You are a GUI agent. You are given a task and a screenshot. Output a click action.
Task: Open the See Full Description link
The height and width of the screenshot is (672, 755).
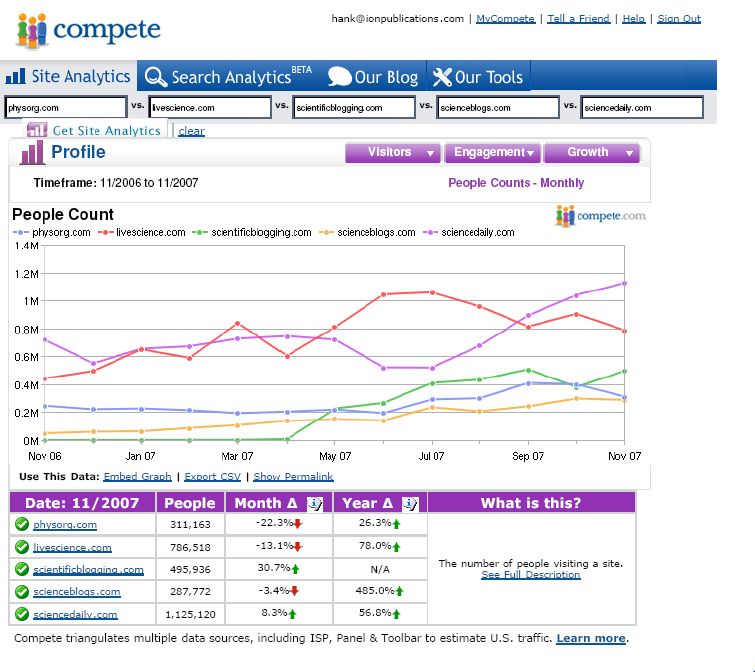point(530,575)
